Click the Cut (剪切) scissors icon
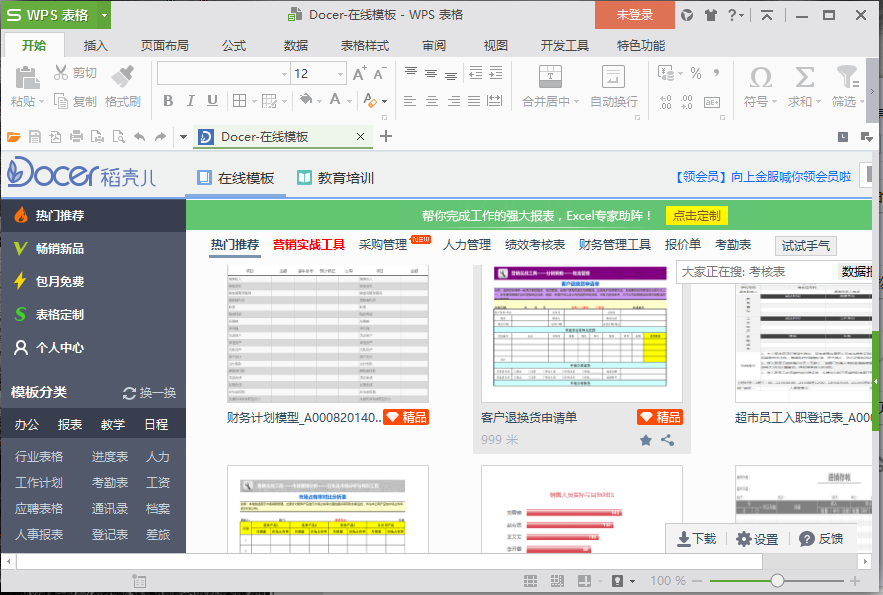883x595 pixels. pos(61,73)
